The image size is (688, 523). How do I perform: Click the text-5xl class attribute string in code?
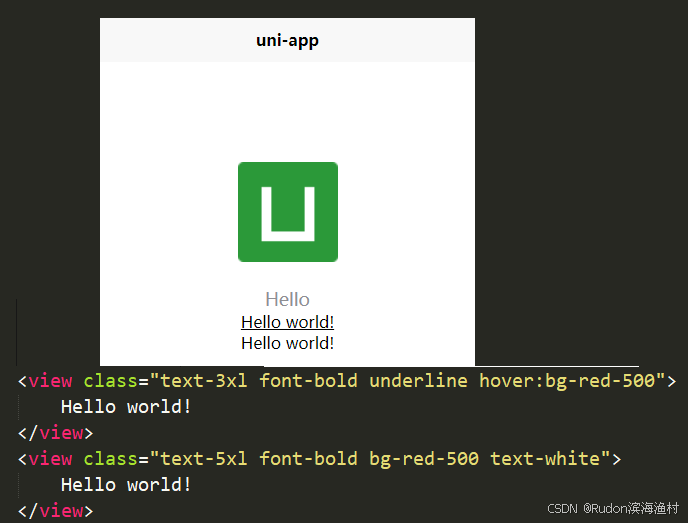[x=380, y=459]
